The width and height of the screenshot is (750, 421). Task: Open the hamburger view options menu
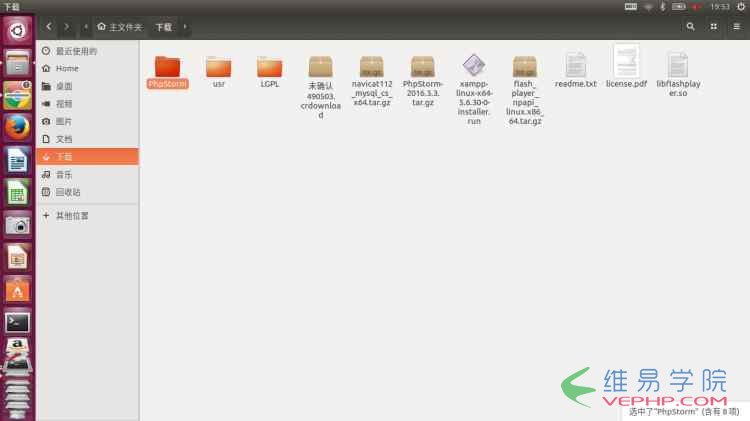click(737, 27)
